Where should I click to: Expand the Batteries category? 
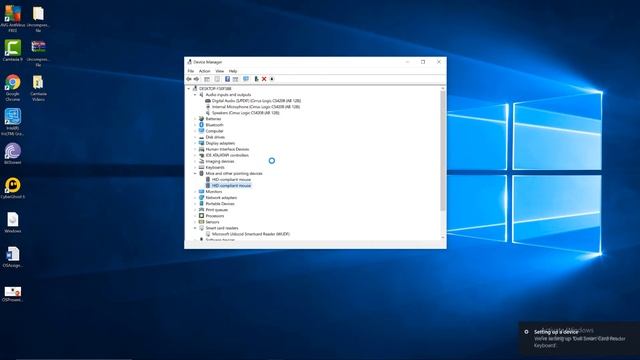point(195,119)
